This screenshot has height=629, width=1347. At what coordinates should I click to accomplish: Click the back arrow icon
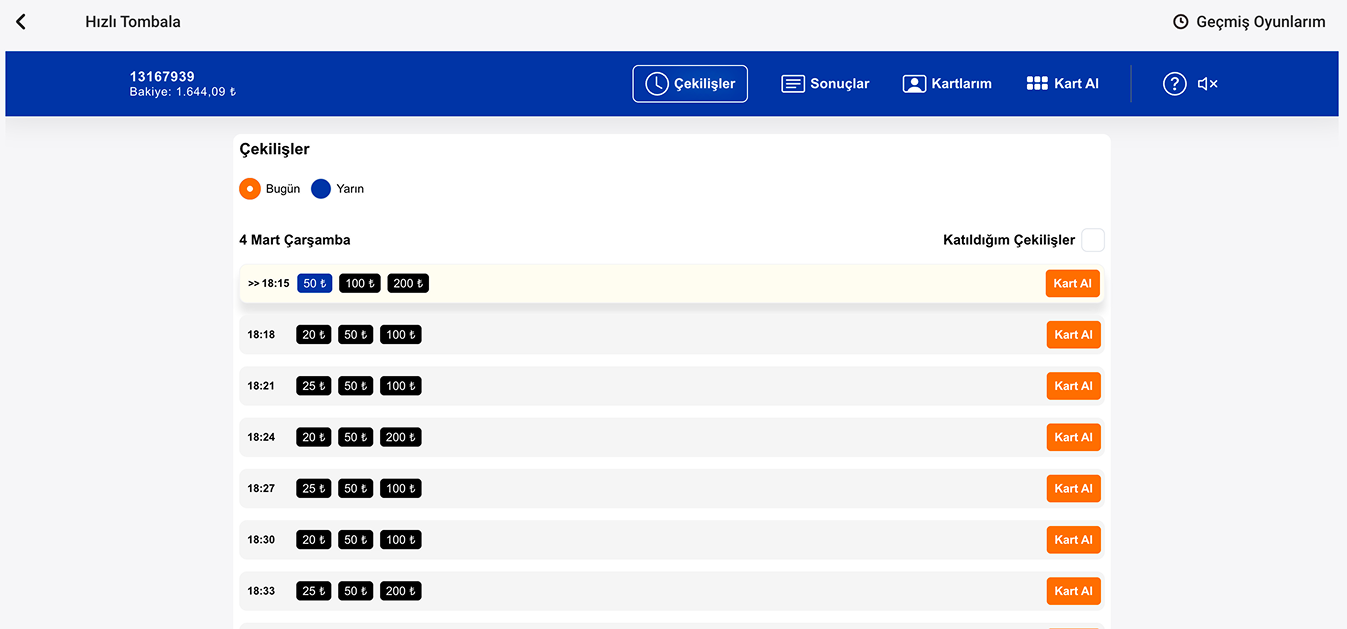(21, 22)
